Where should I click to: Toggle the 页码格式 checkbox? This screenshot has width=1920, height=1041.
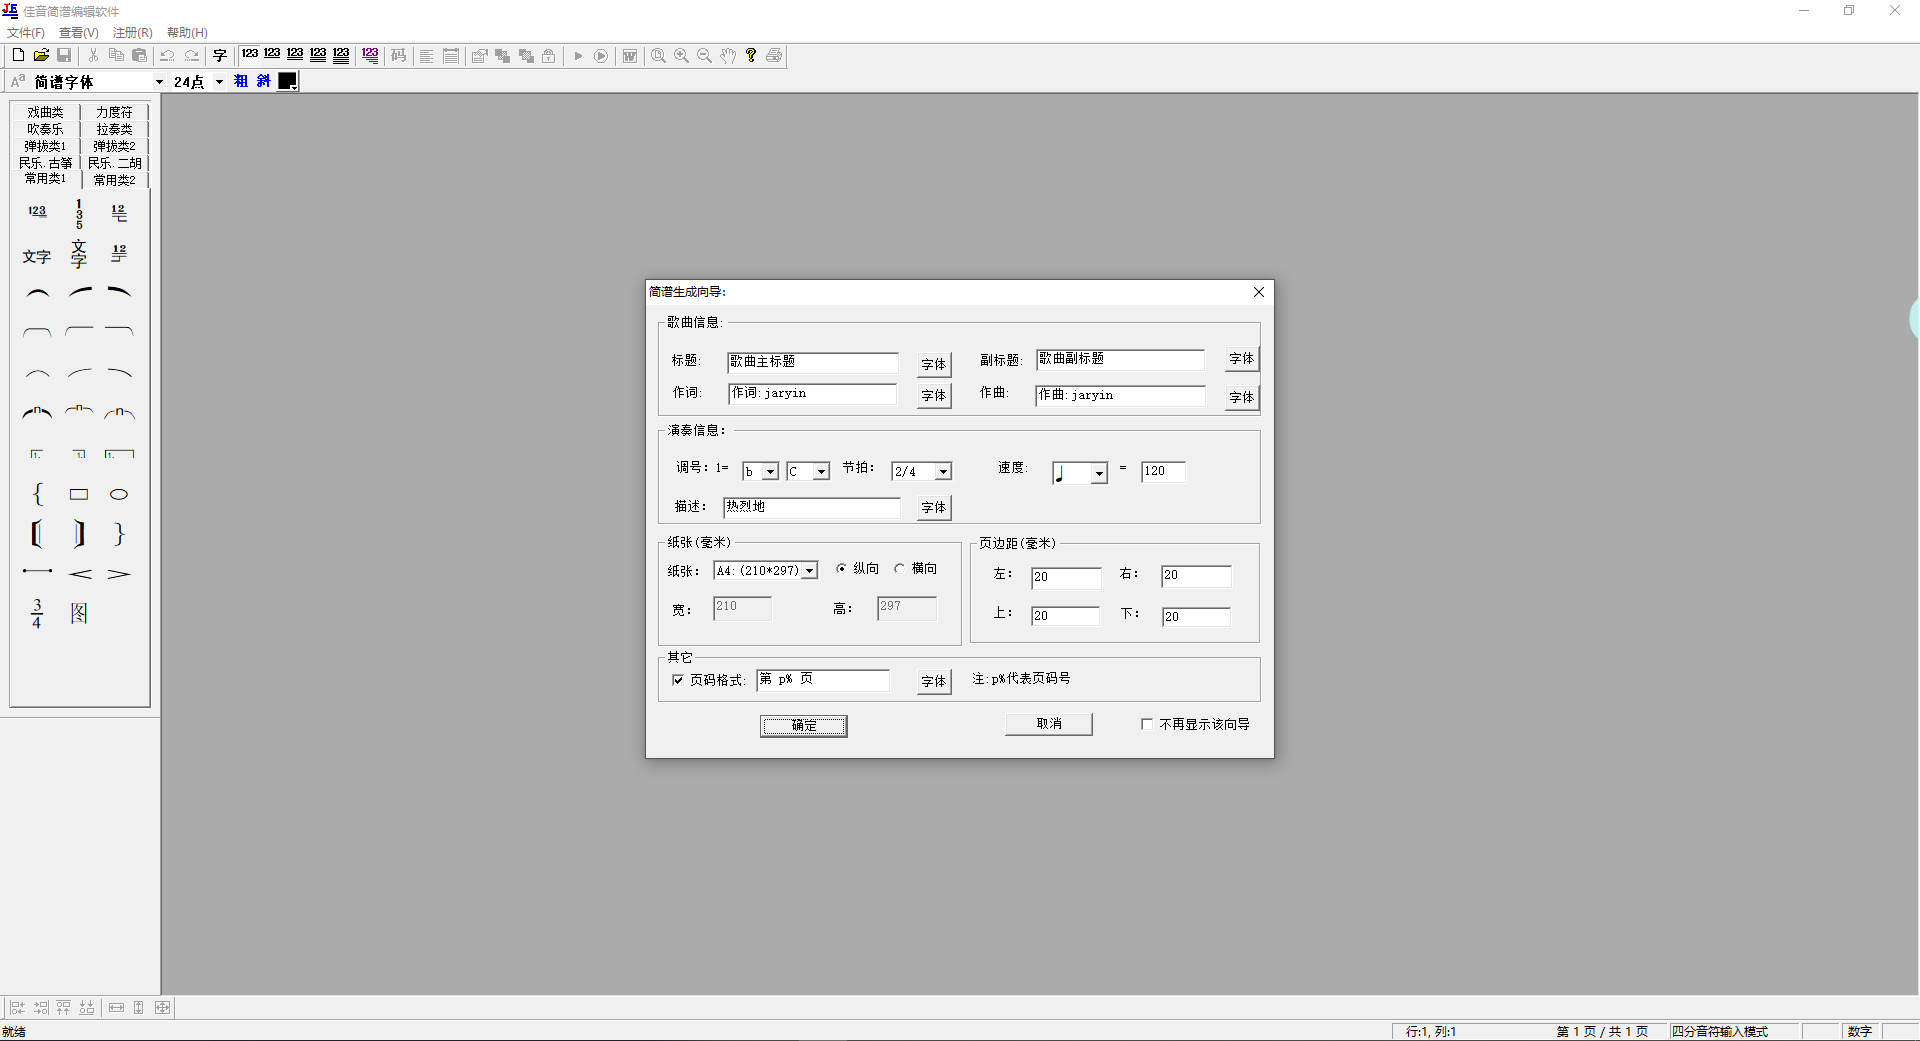tap(678, 680)
